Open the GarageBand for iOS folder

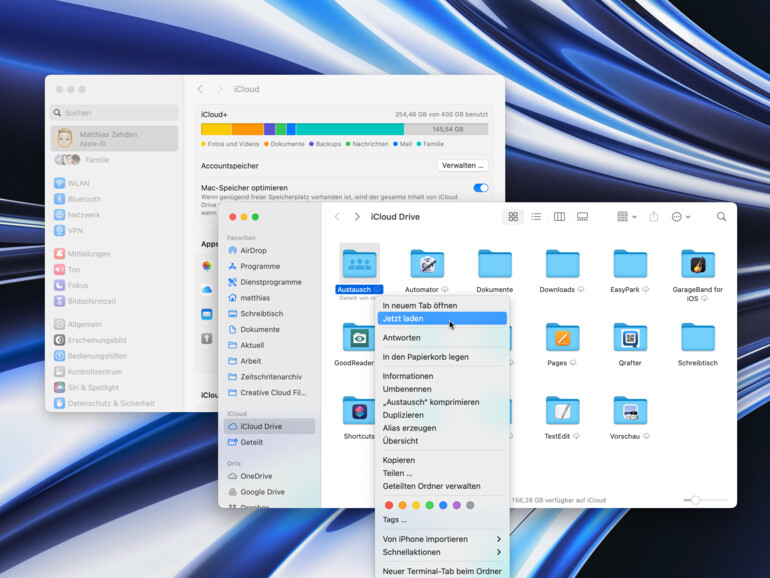coord(698,264)
